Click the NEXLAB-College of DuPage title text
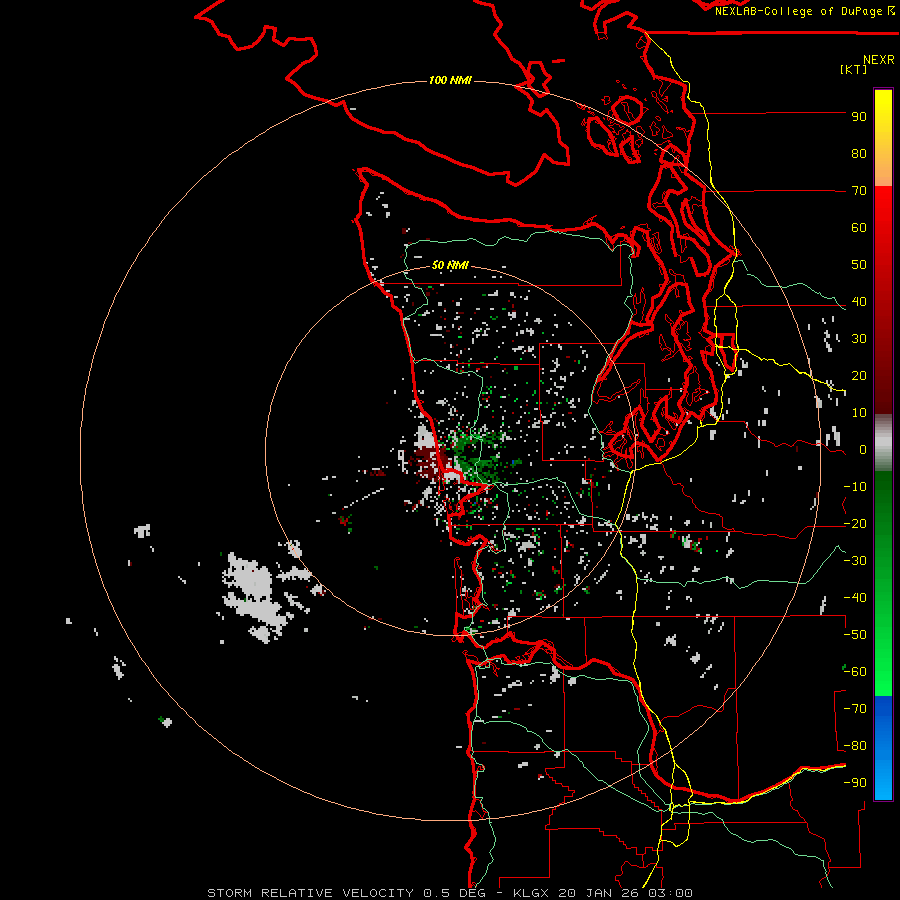The image size is (900, 900). point(798,11)
